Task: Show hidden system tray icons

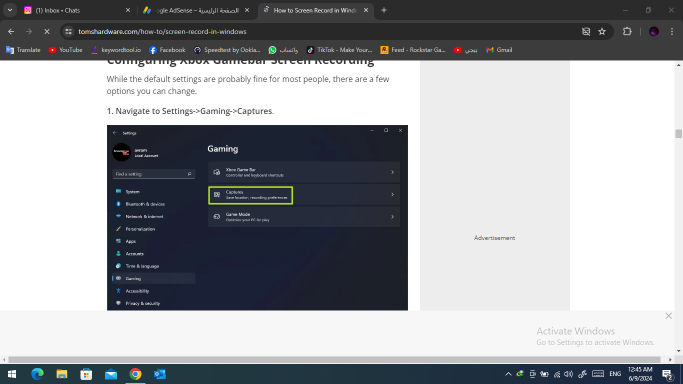Action: (508, 374)
